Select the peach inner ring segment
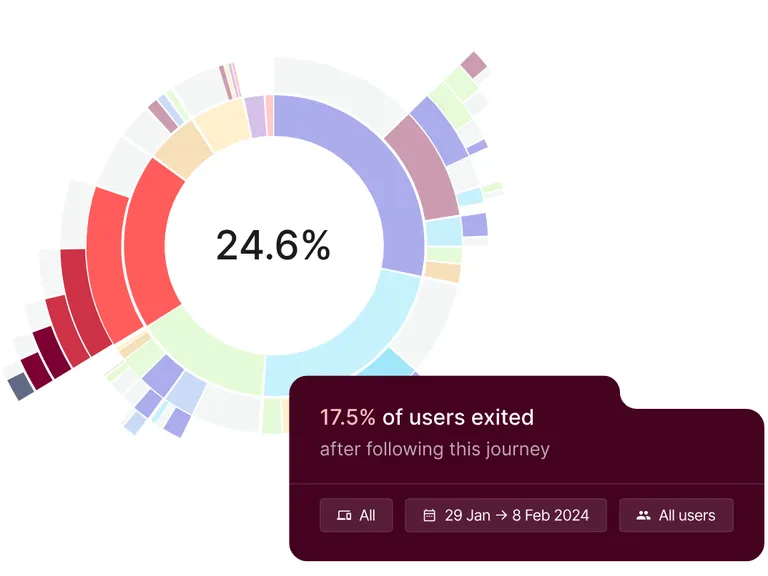Screen dimensions: 768x576 [x=184, y=149]
